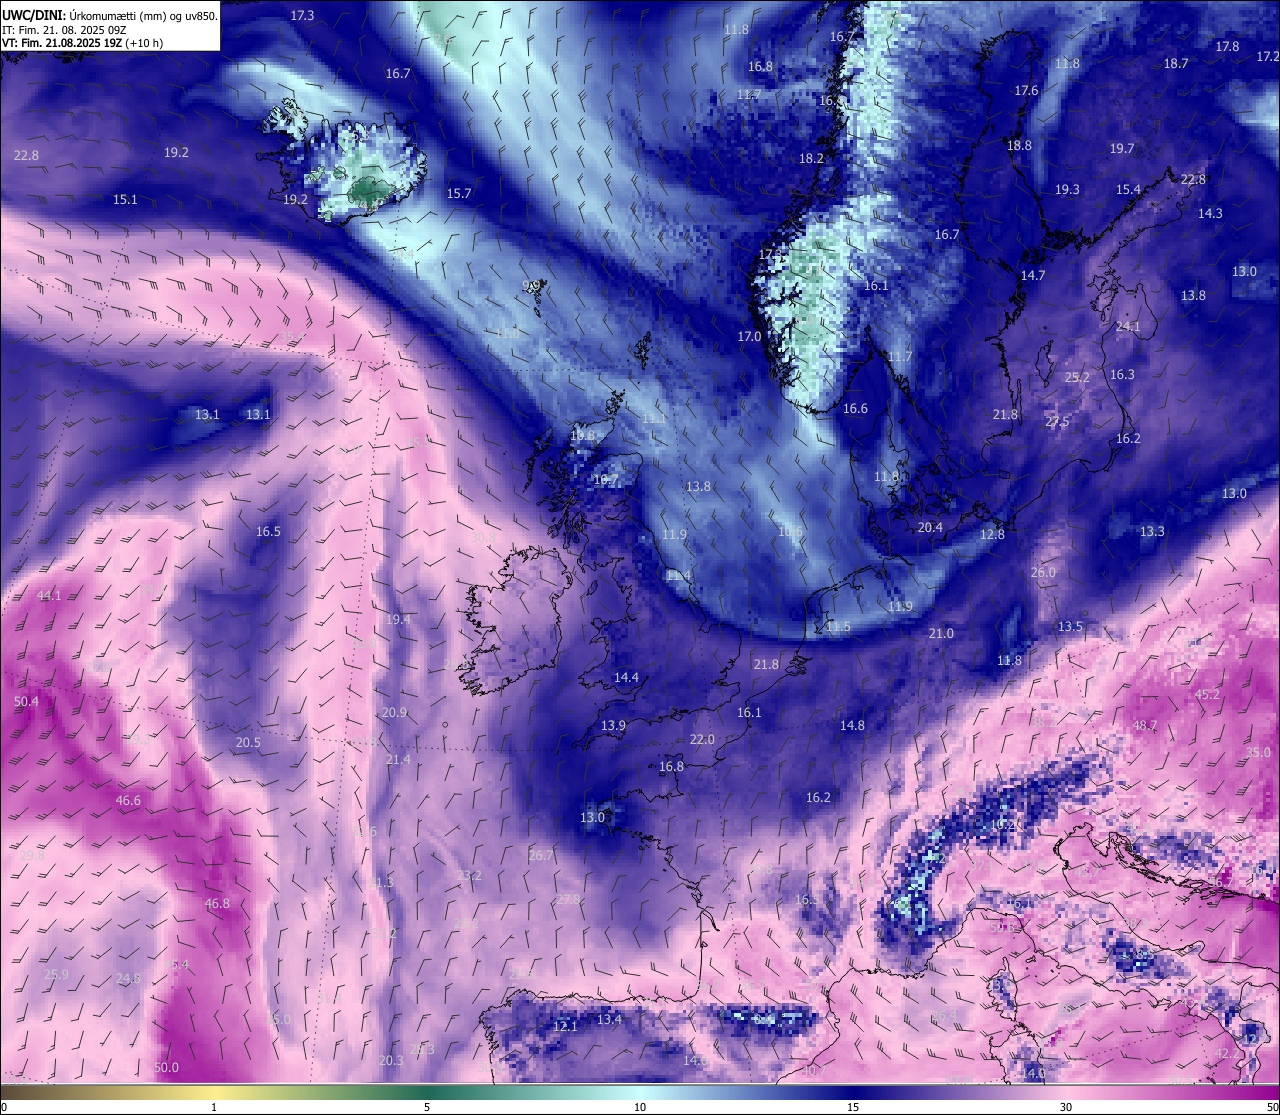Click the 15.1 value west of Iceland

click(125, 200)
